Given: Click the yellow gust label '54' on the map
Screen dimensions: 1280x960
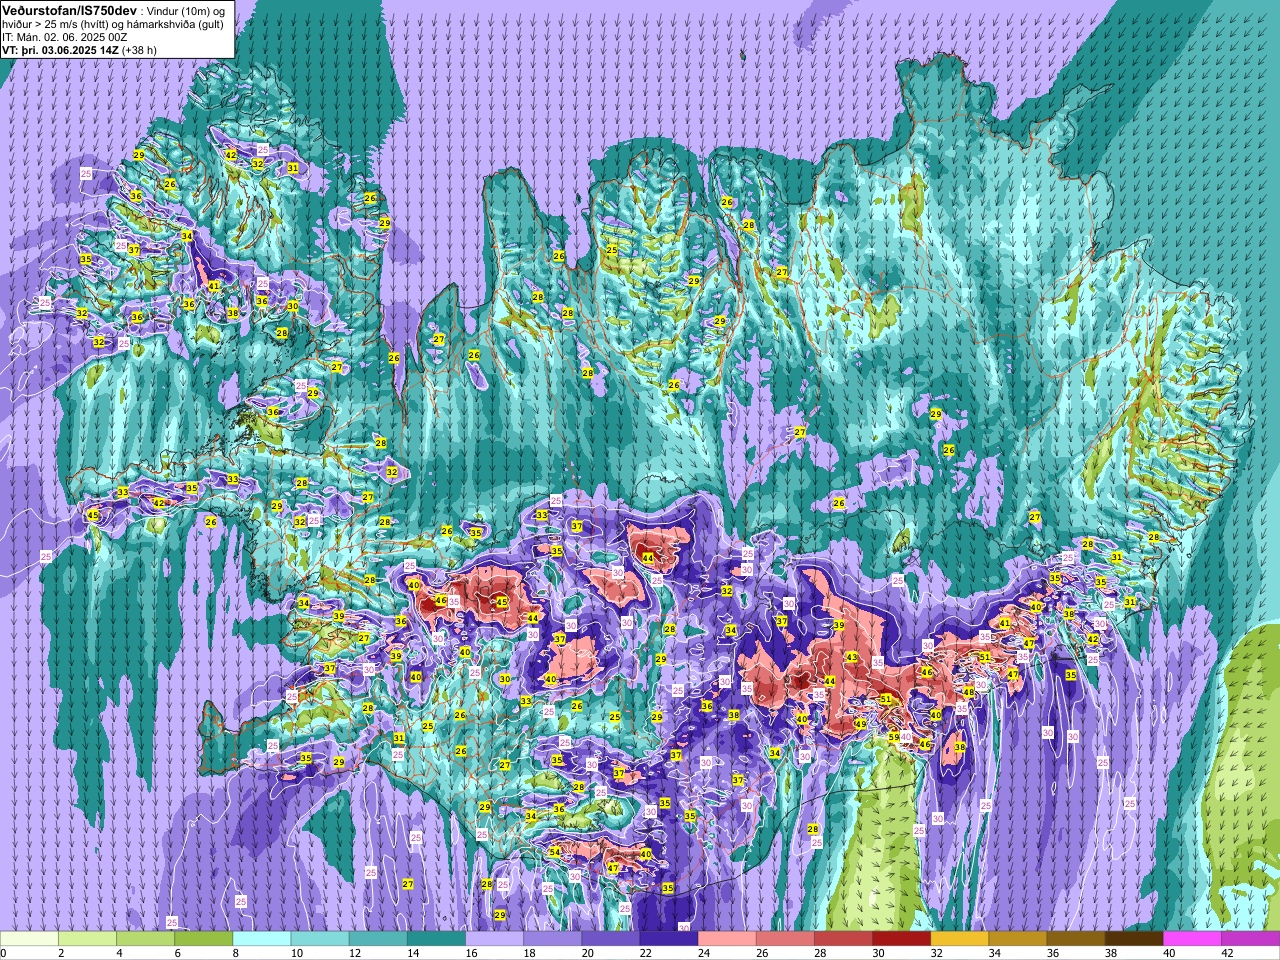Looking at the screenshot, I should pos(555,852).
